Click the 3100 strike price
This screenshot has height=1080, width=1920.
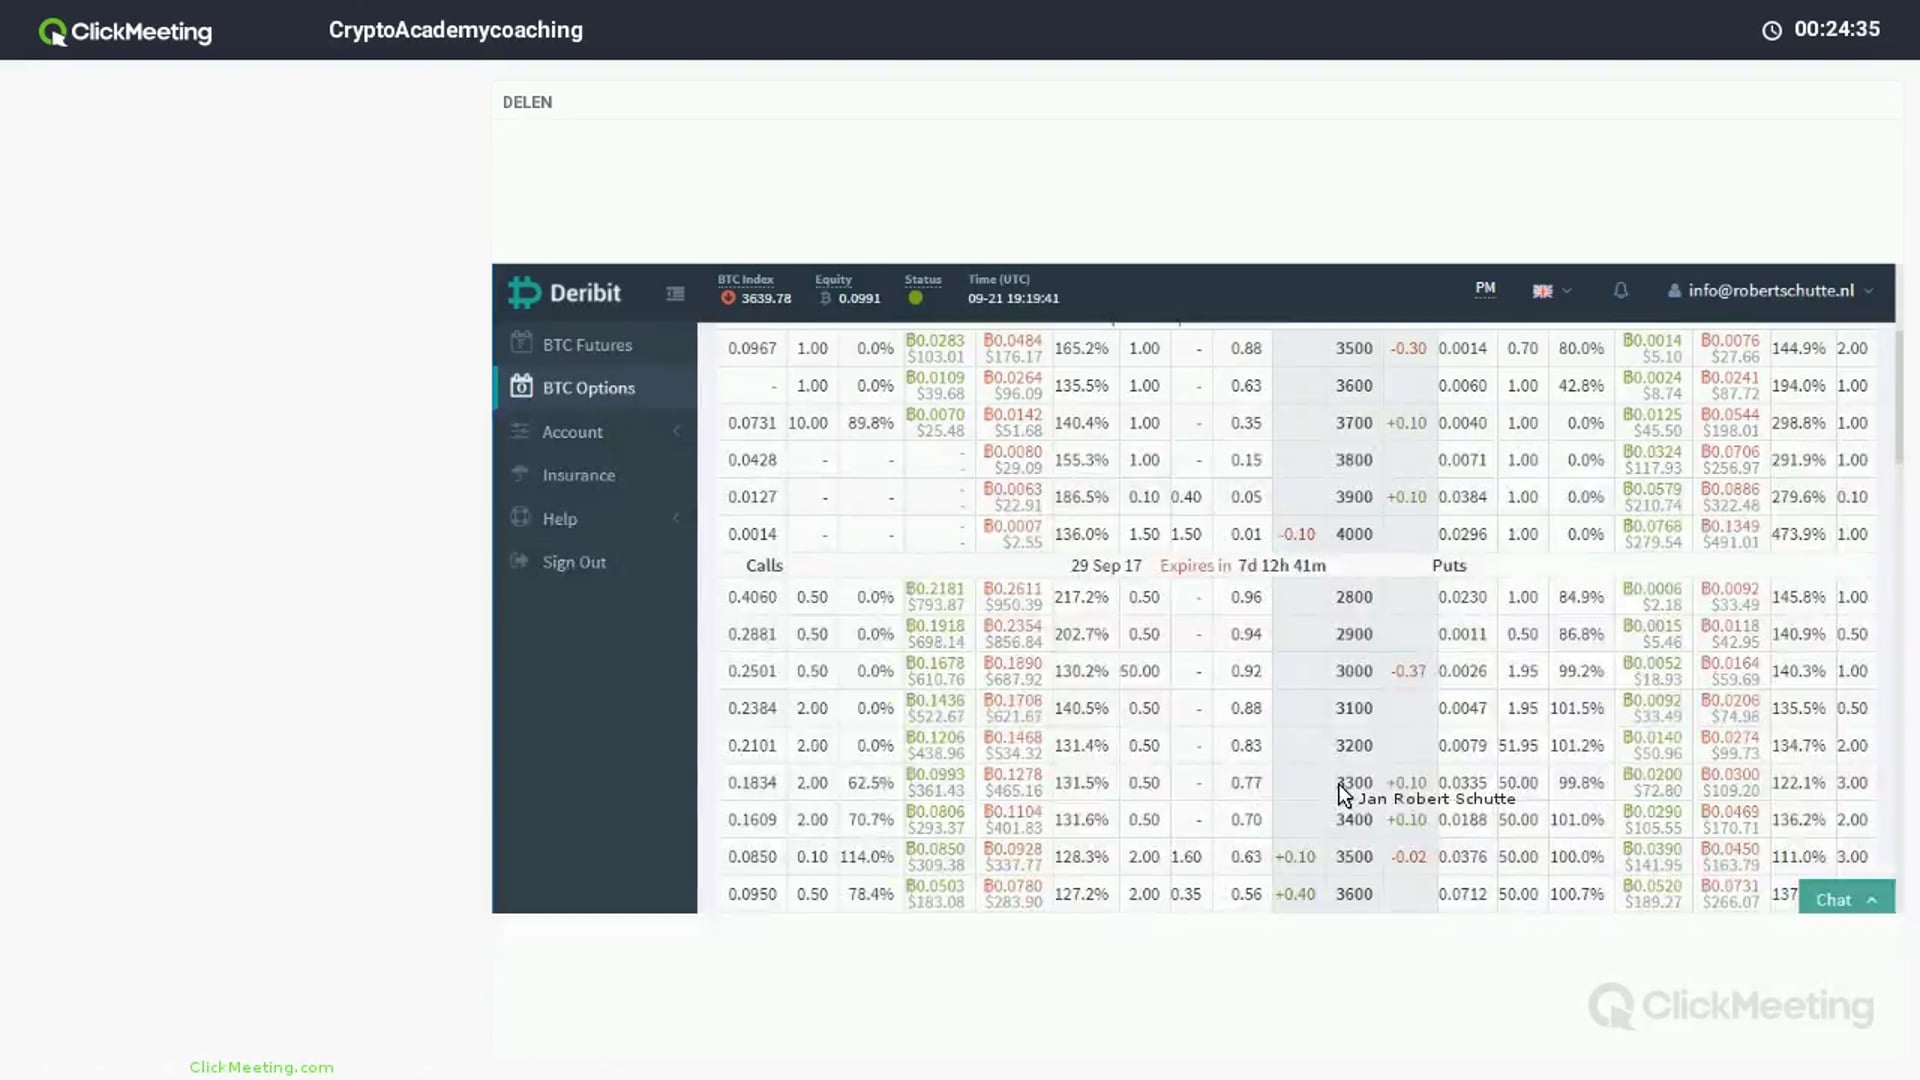coord(1353,708)
